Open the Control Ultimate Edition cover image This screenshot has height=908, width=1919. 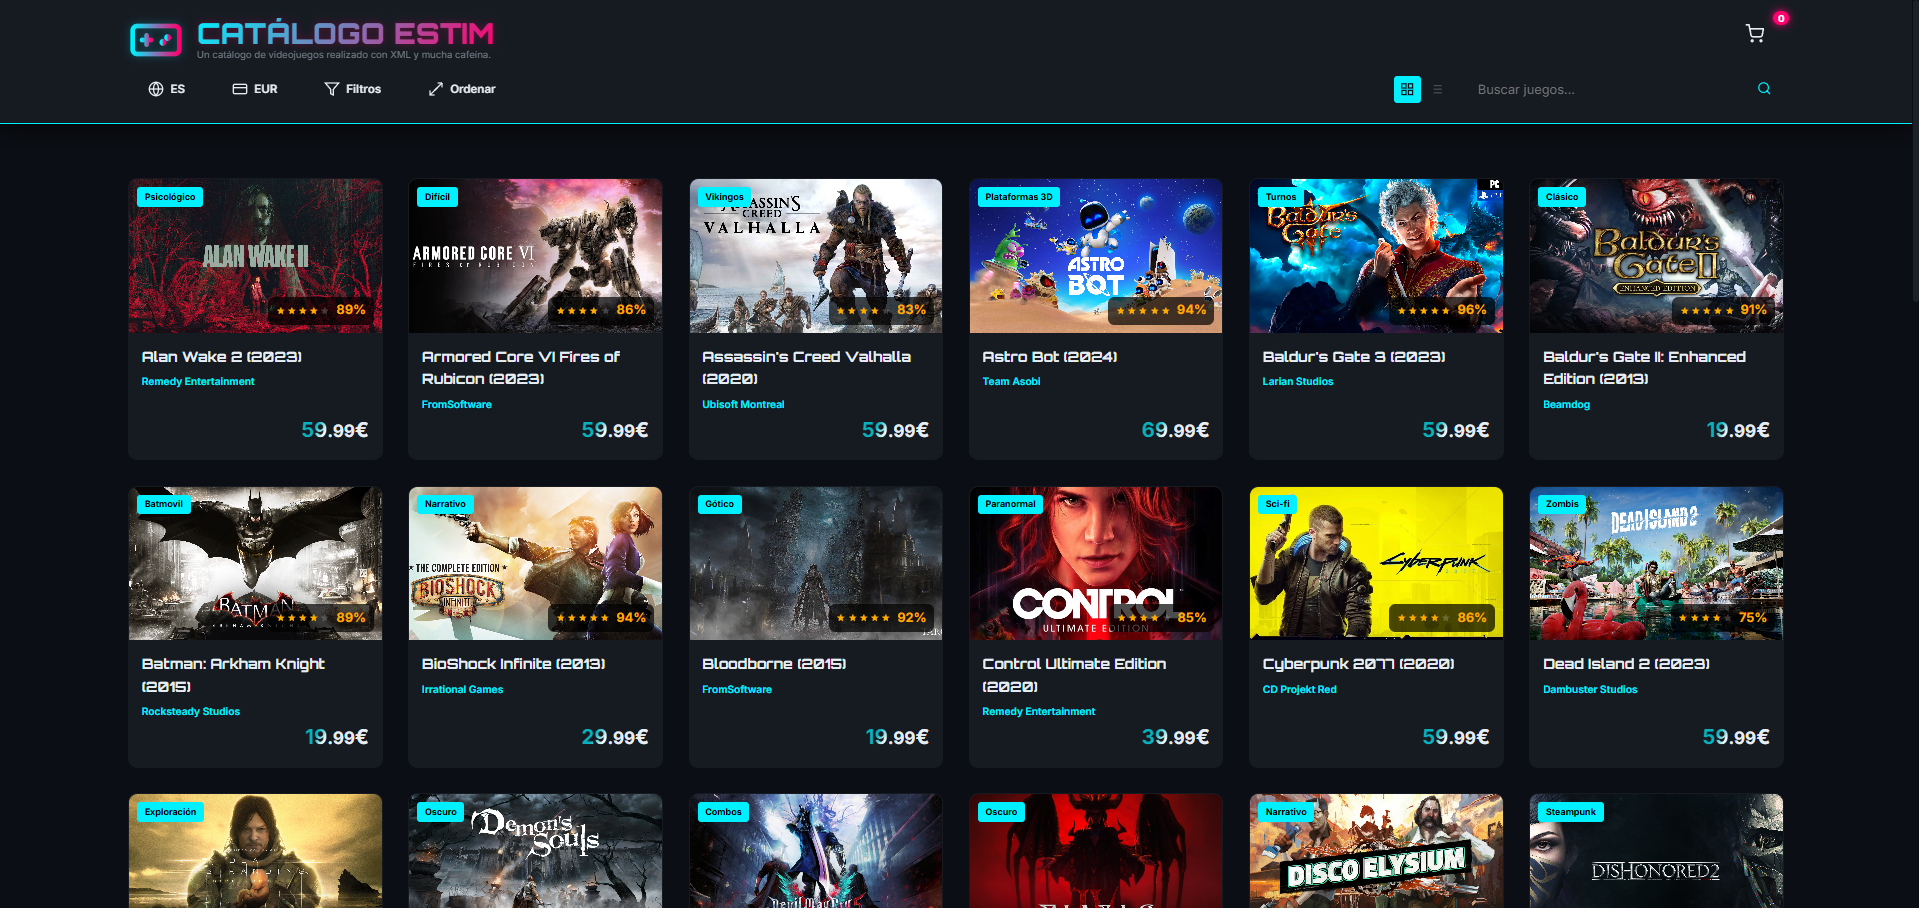[x=1096, y=563]
